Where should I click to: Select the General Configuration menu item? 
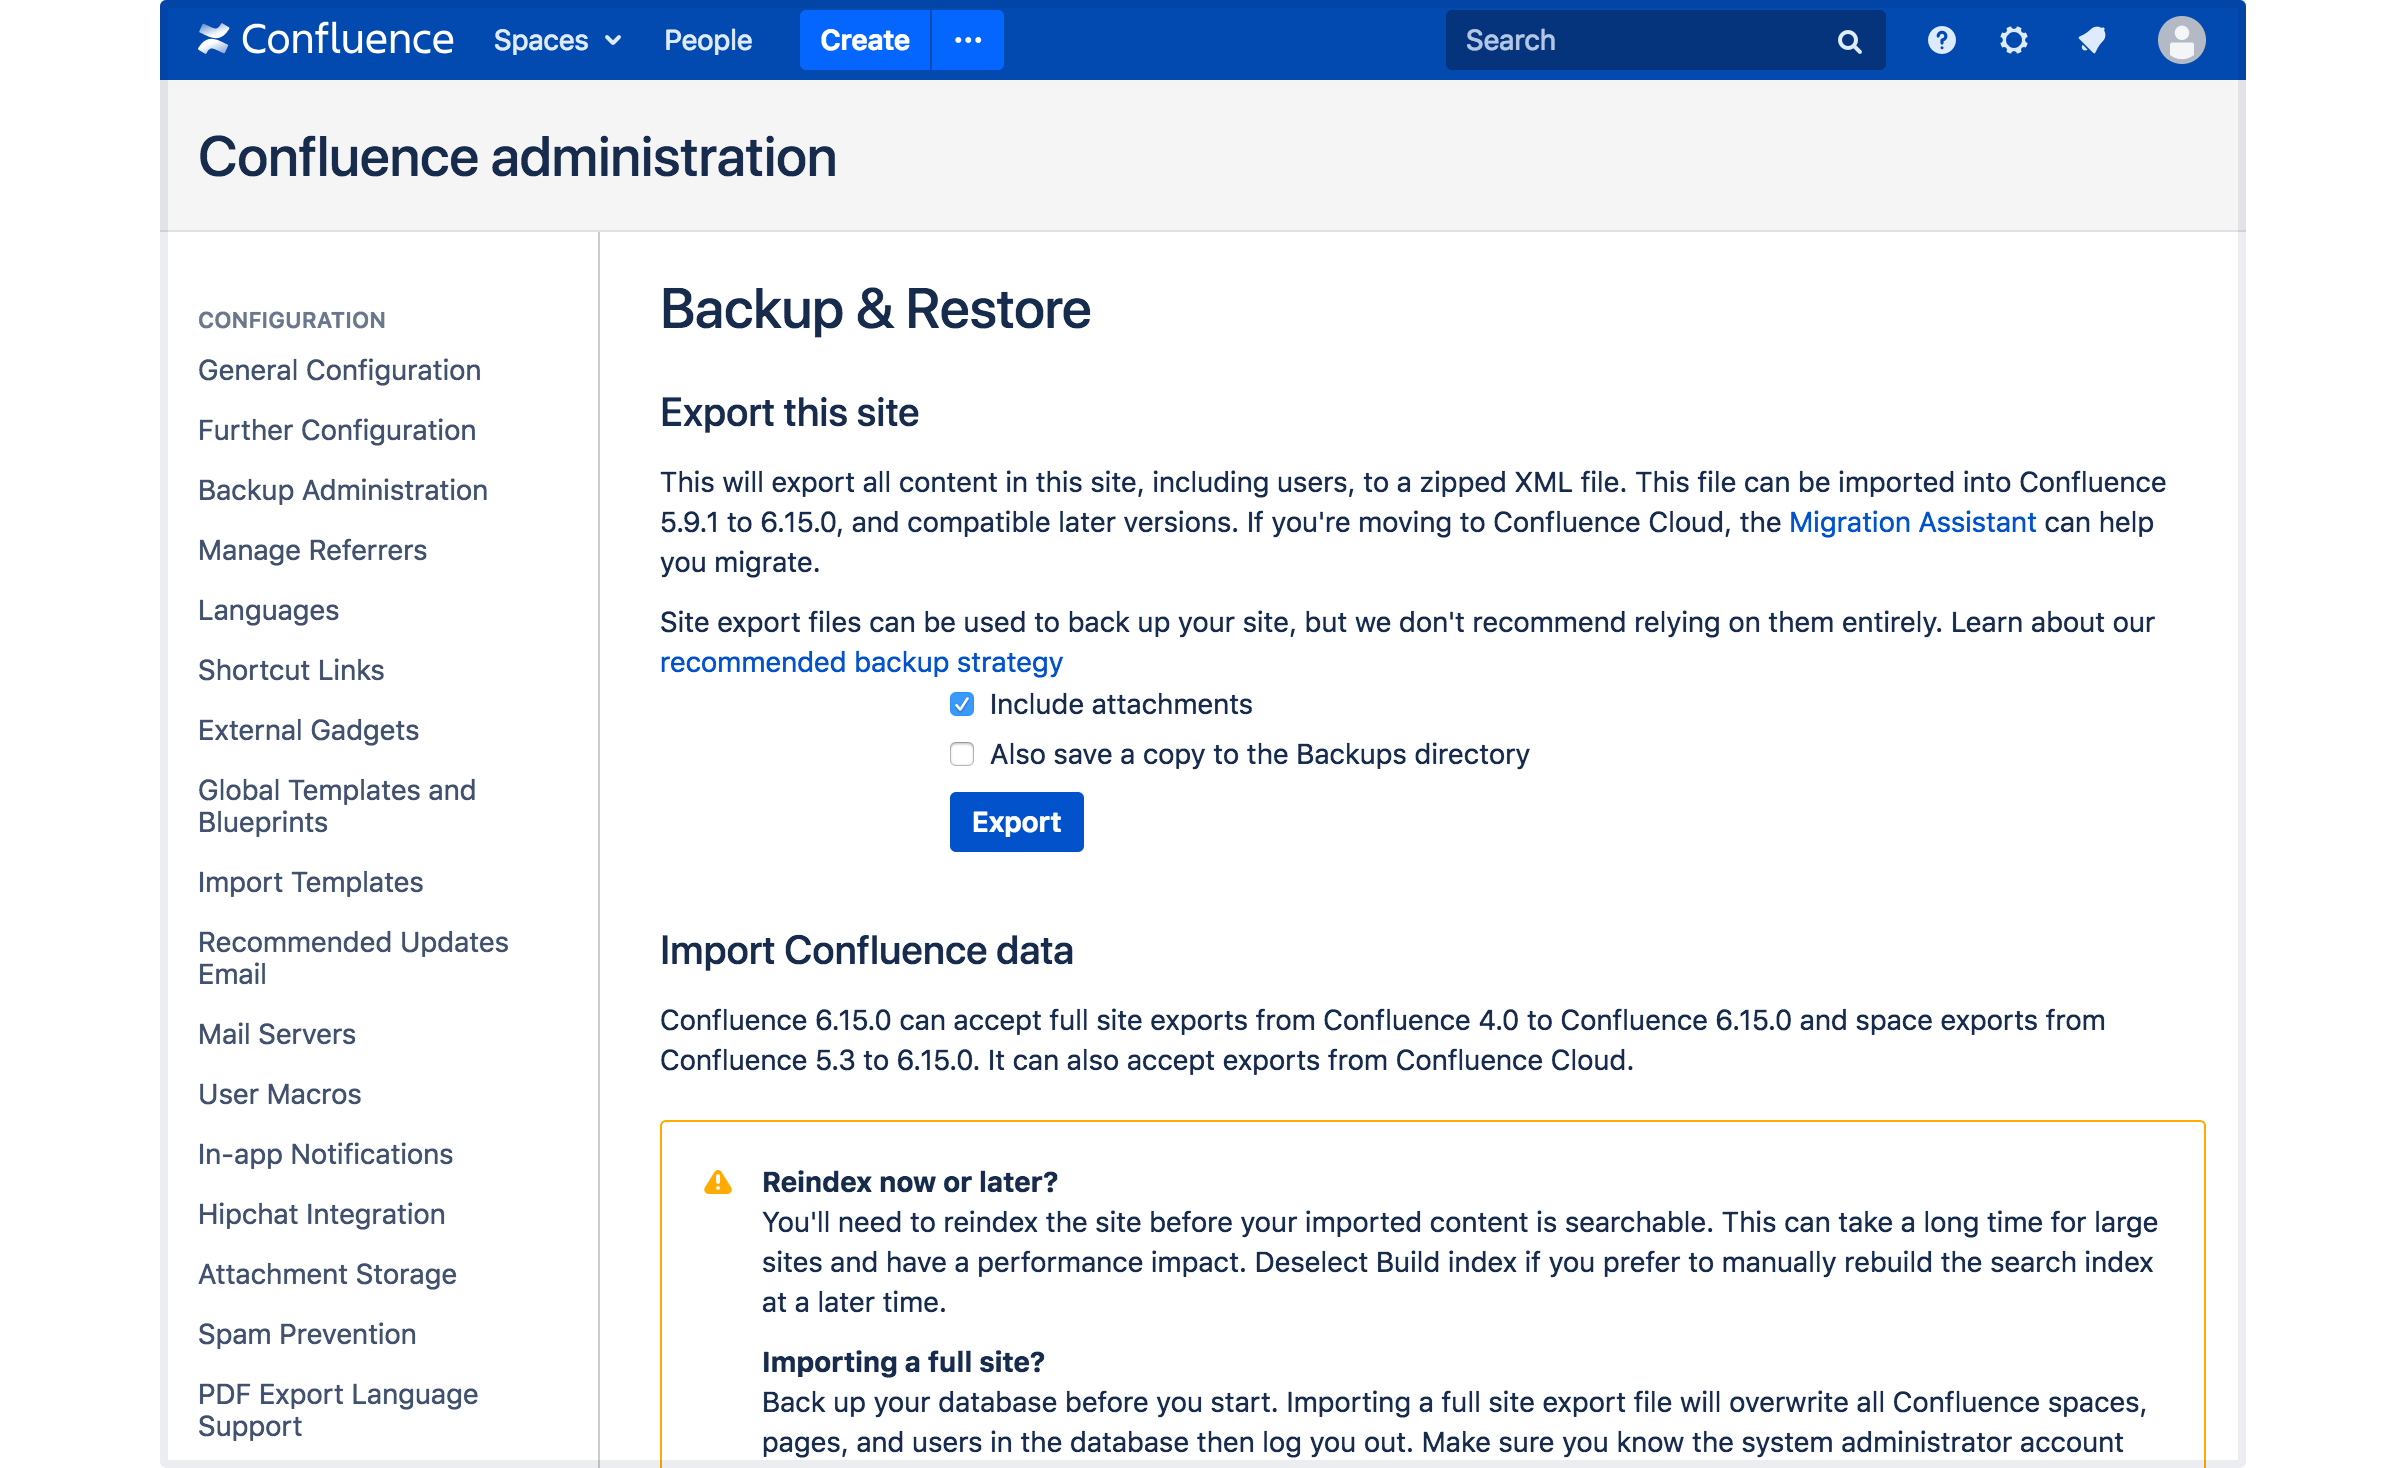[338, 369]
